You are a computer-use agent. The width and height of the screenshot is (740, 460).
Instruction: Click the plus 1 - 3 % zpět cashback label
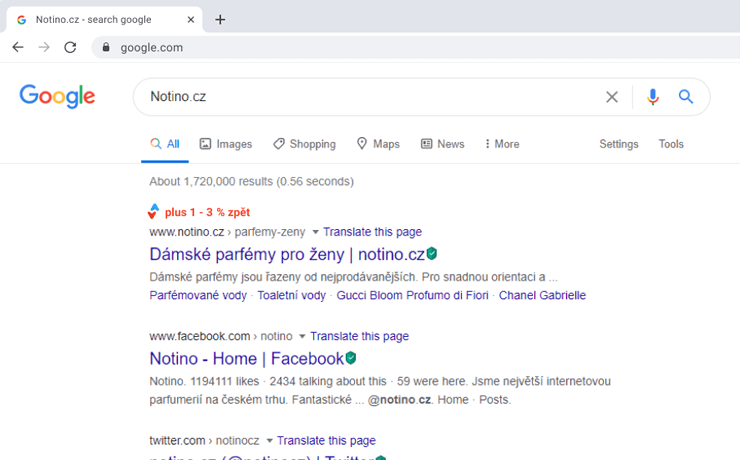(207, 212)
